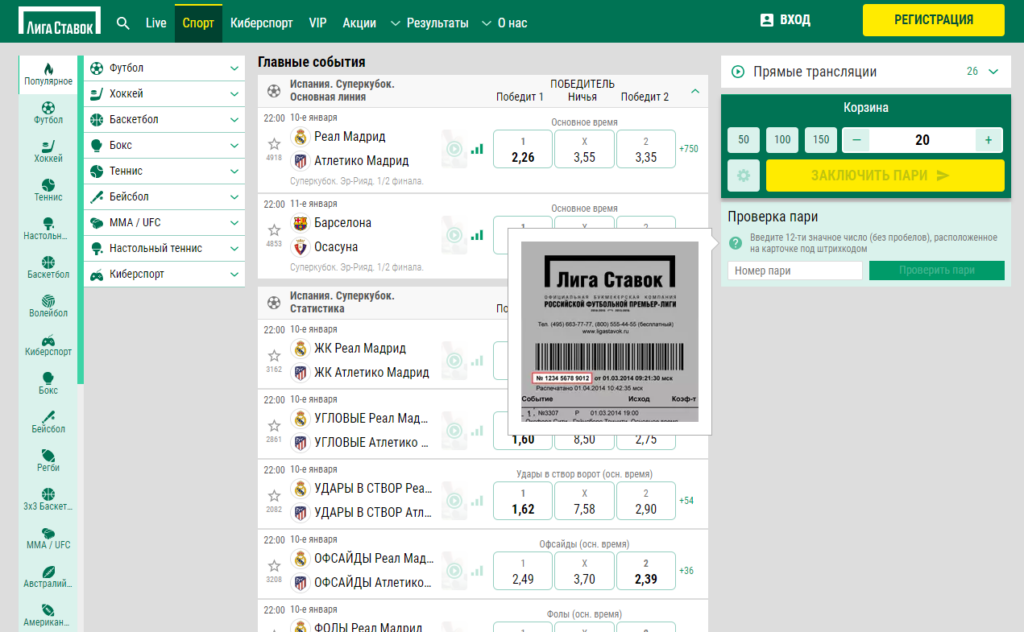Click the help question mark in Проверка пари
Viewport: 1024px width, 632px height.
[735, 243]
